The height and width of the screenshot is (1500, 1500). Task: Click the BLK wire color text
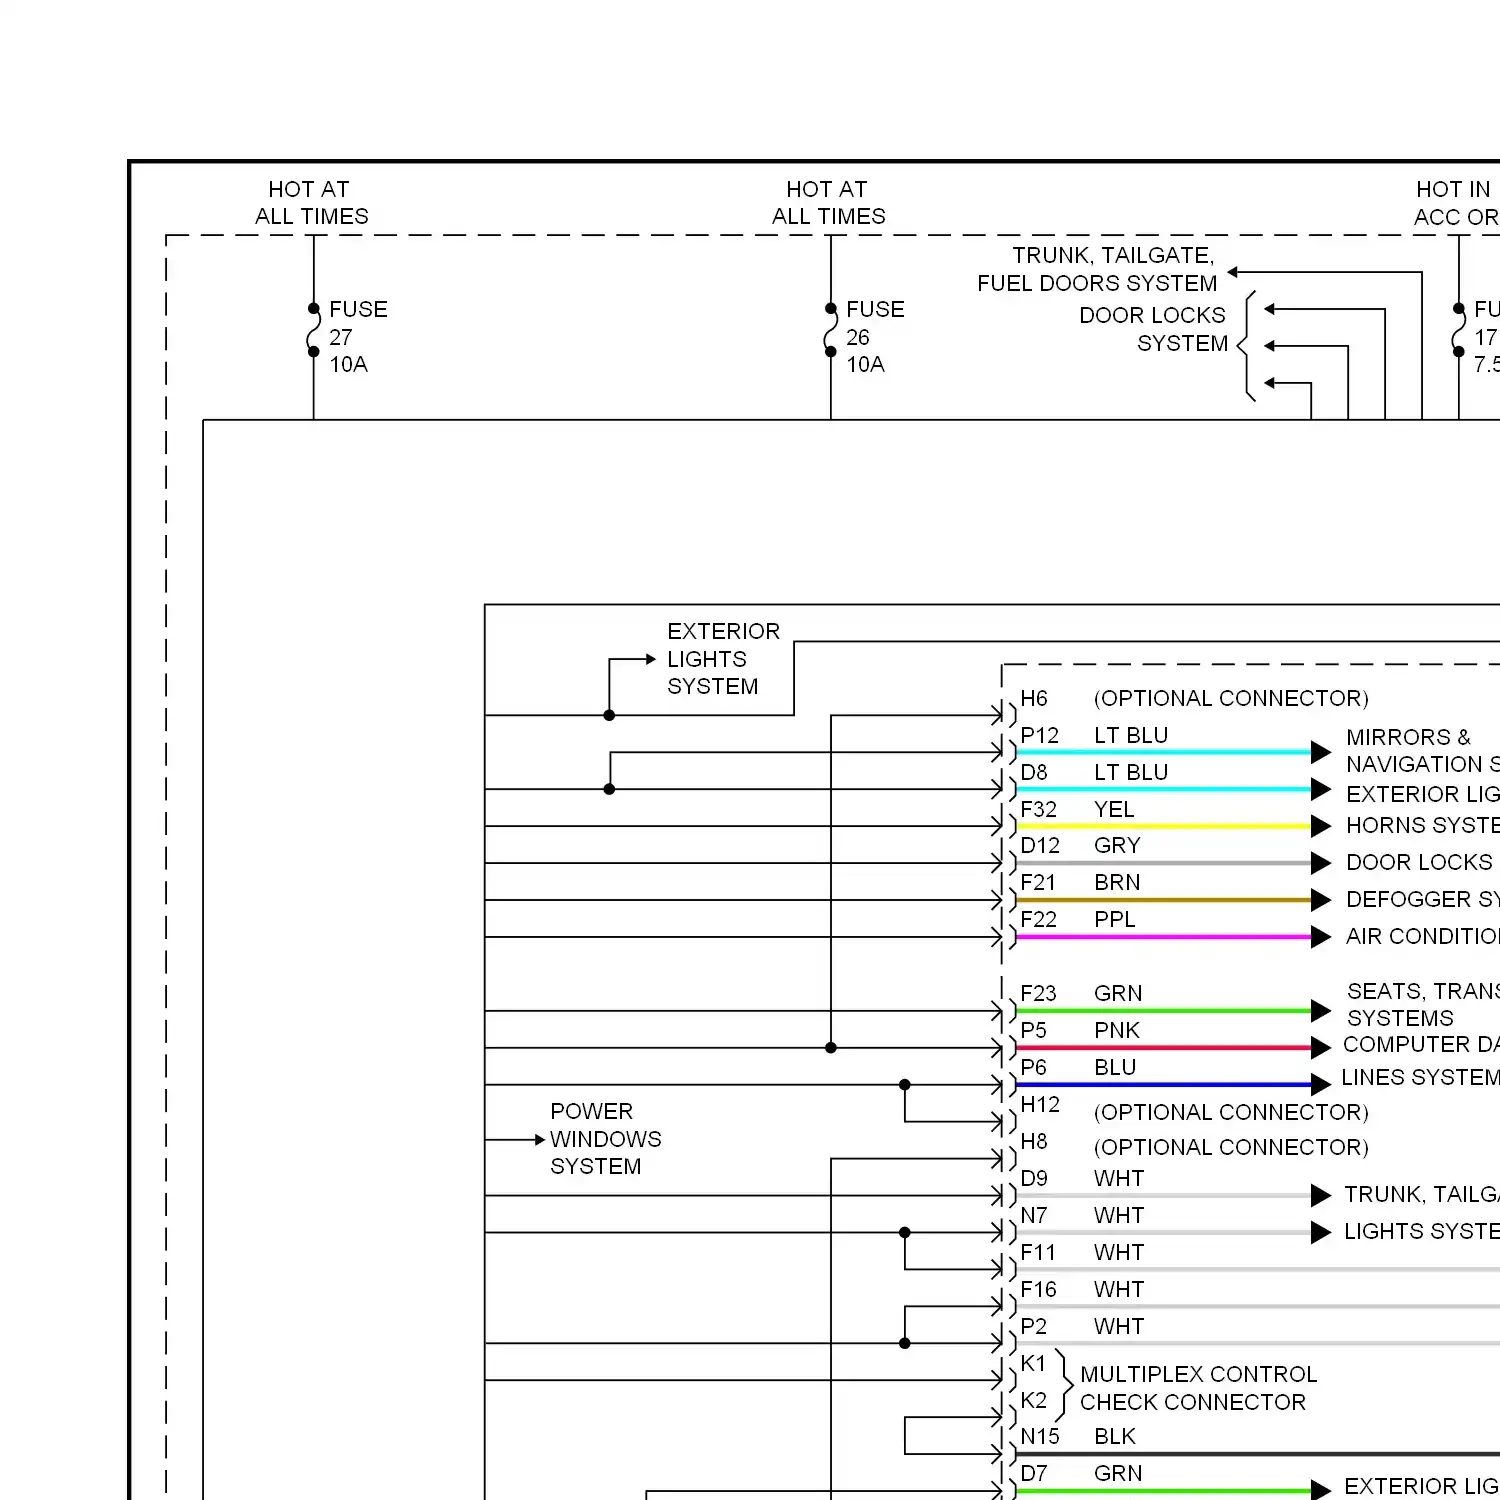pyautogui.click(x=1115, y=1436)
